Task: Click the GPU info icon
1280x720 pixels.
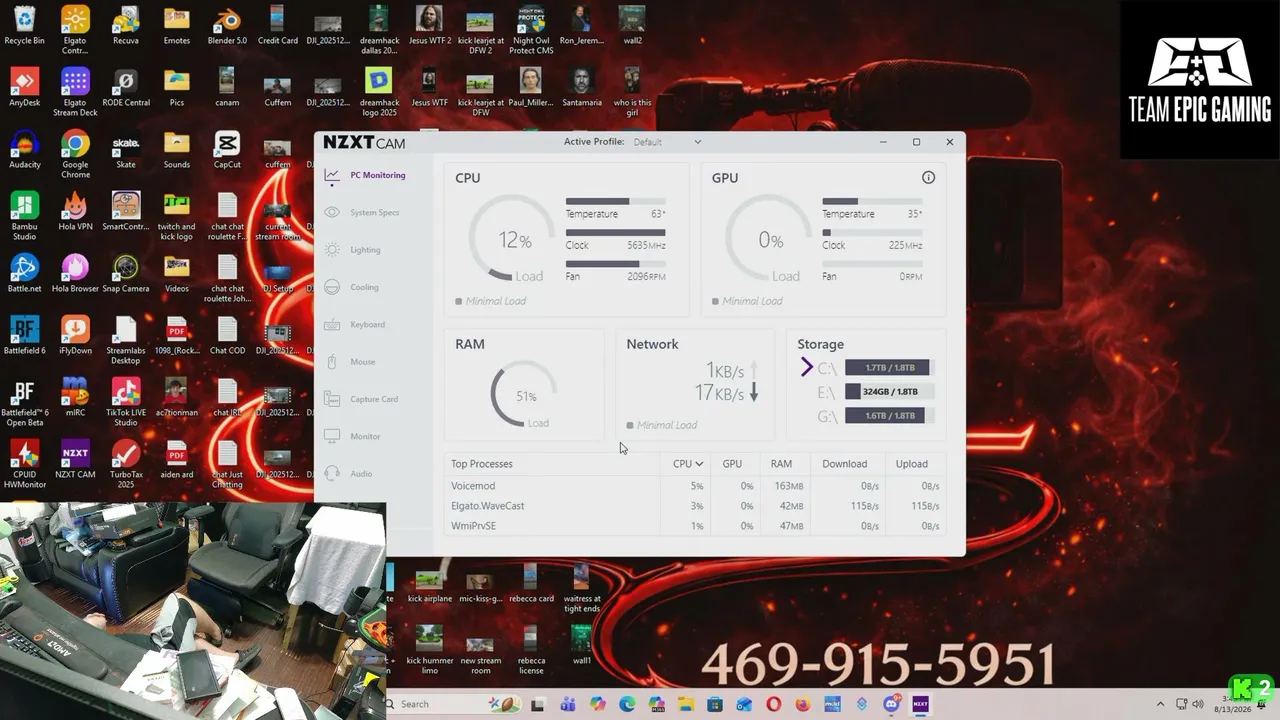Action: (x=928, y=178)
